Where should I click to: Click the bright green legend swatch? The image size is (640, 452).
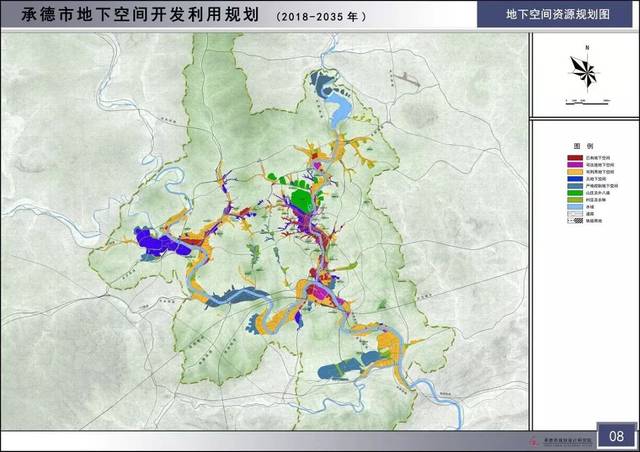coord(575,193)
